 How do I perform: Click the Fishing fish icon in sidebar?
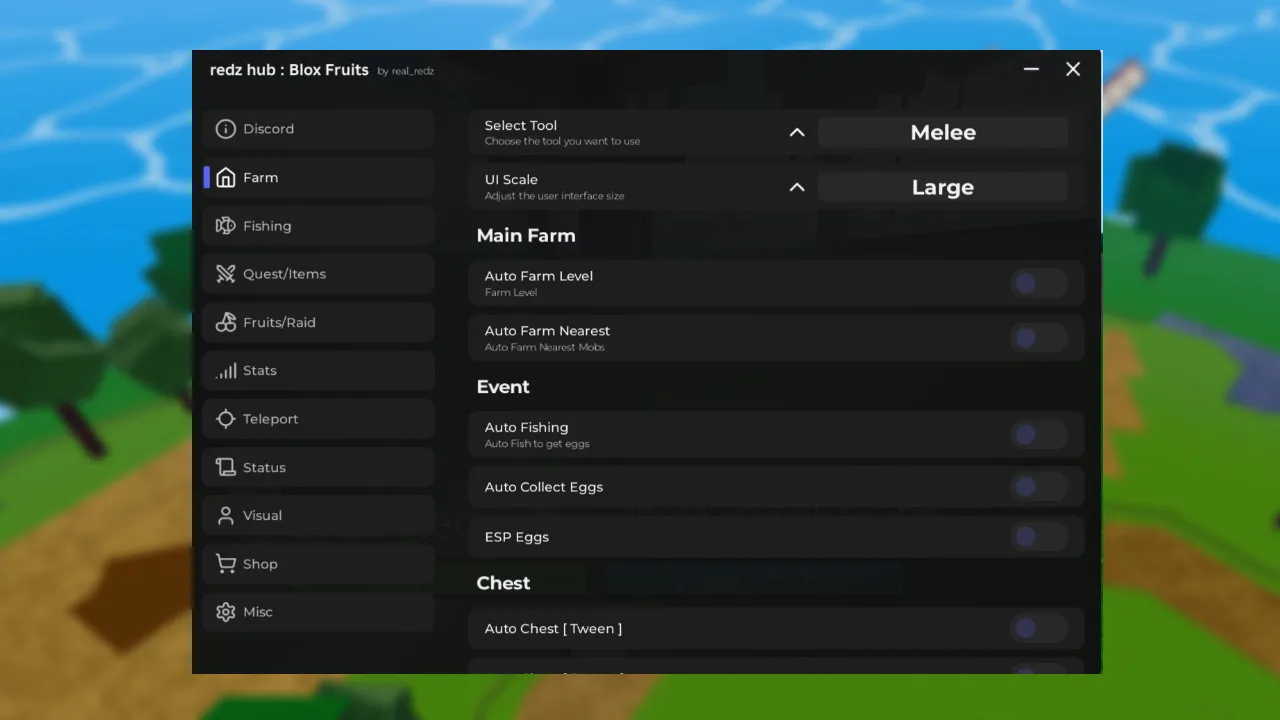pos(226,226)
